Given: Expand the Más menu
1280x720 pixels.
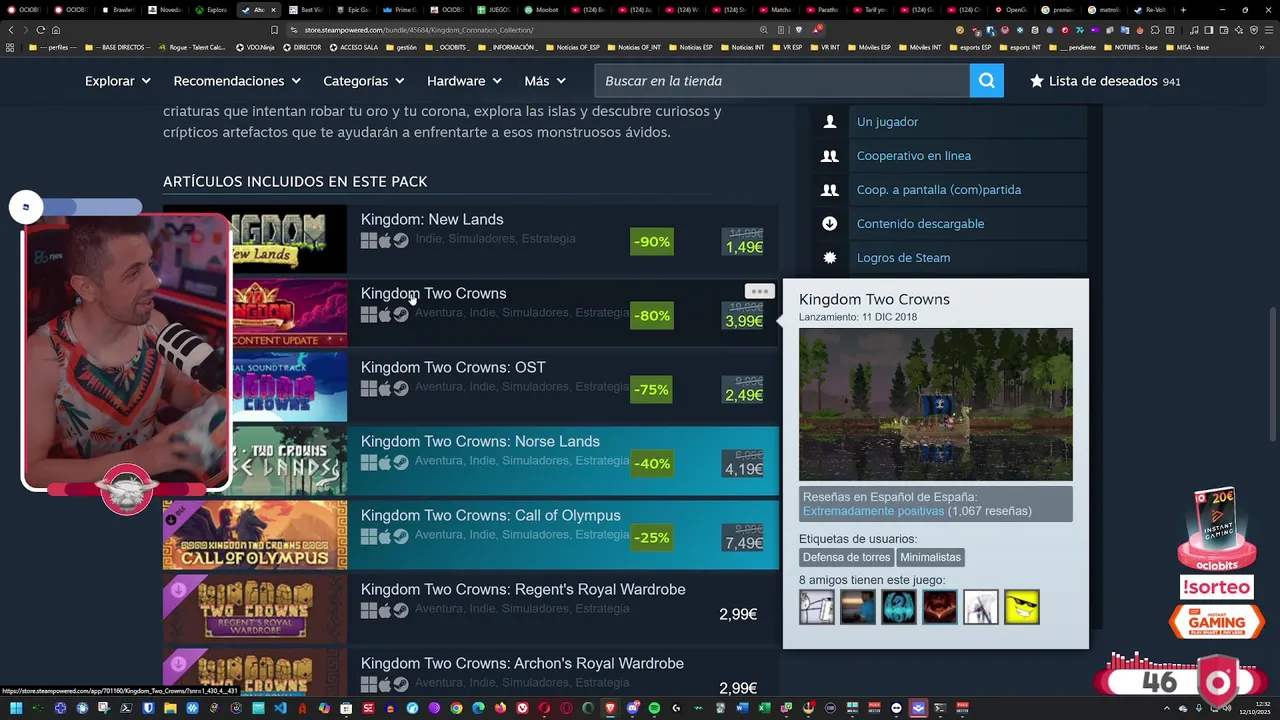Looking at the screenshot, I should pyautogui.click(x=545, y=81).
